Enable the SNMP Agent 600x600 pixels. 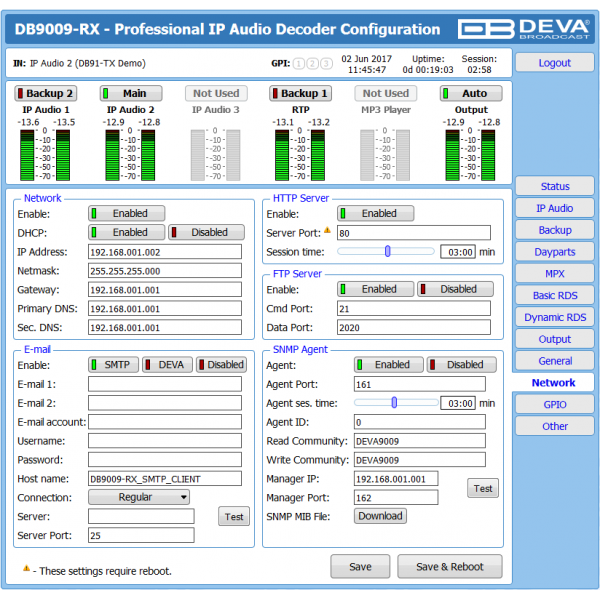click(x=389, y=365)
